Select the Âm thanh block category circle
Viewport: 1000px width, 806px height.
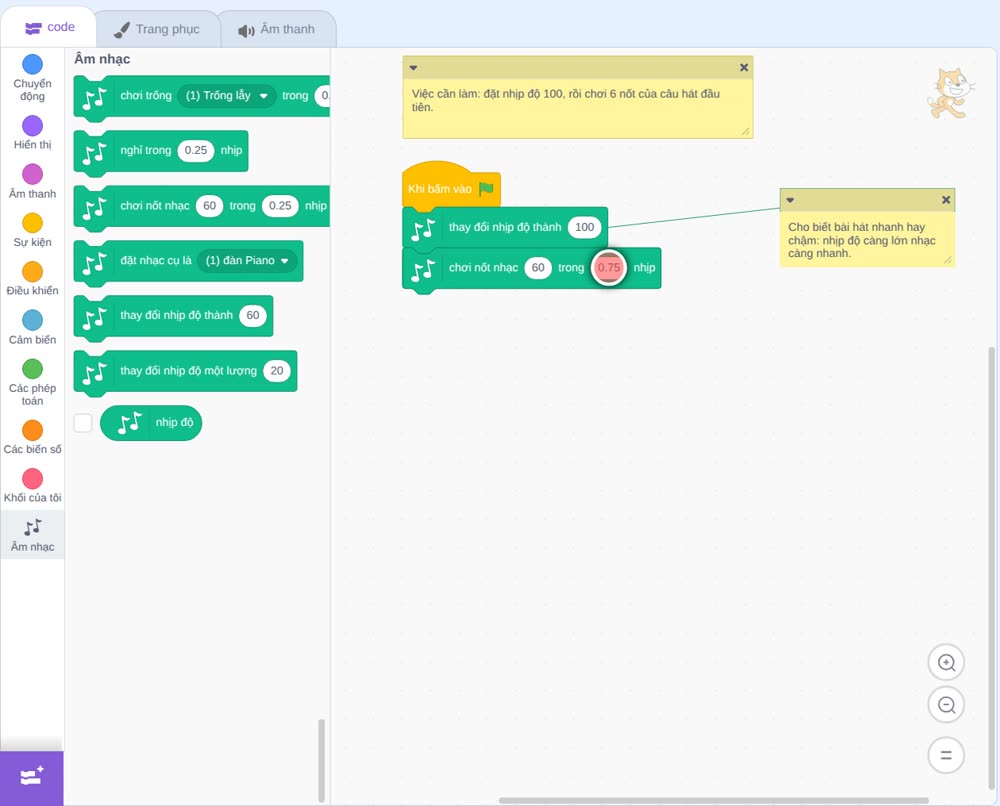[33, 174]
